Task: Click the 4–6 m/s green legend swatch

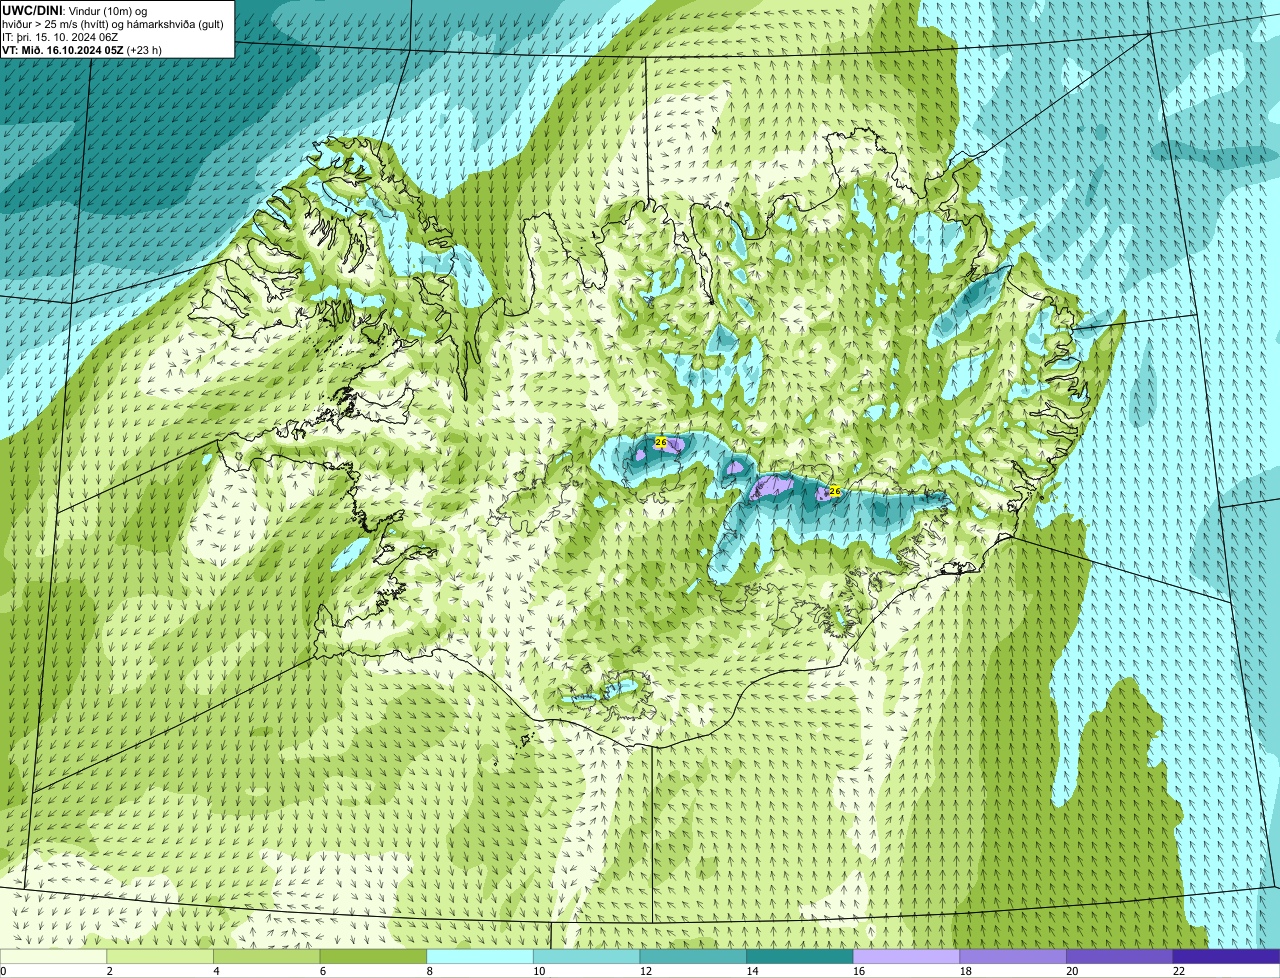Action: point(266,956)
